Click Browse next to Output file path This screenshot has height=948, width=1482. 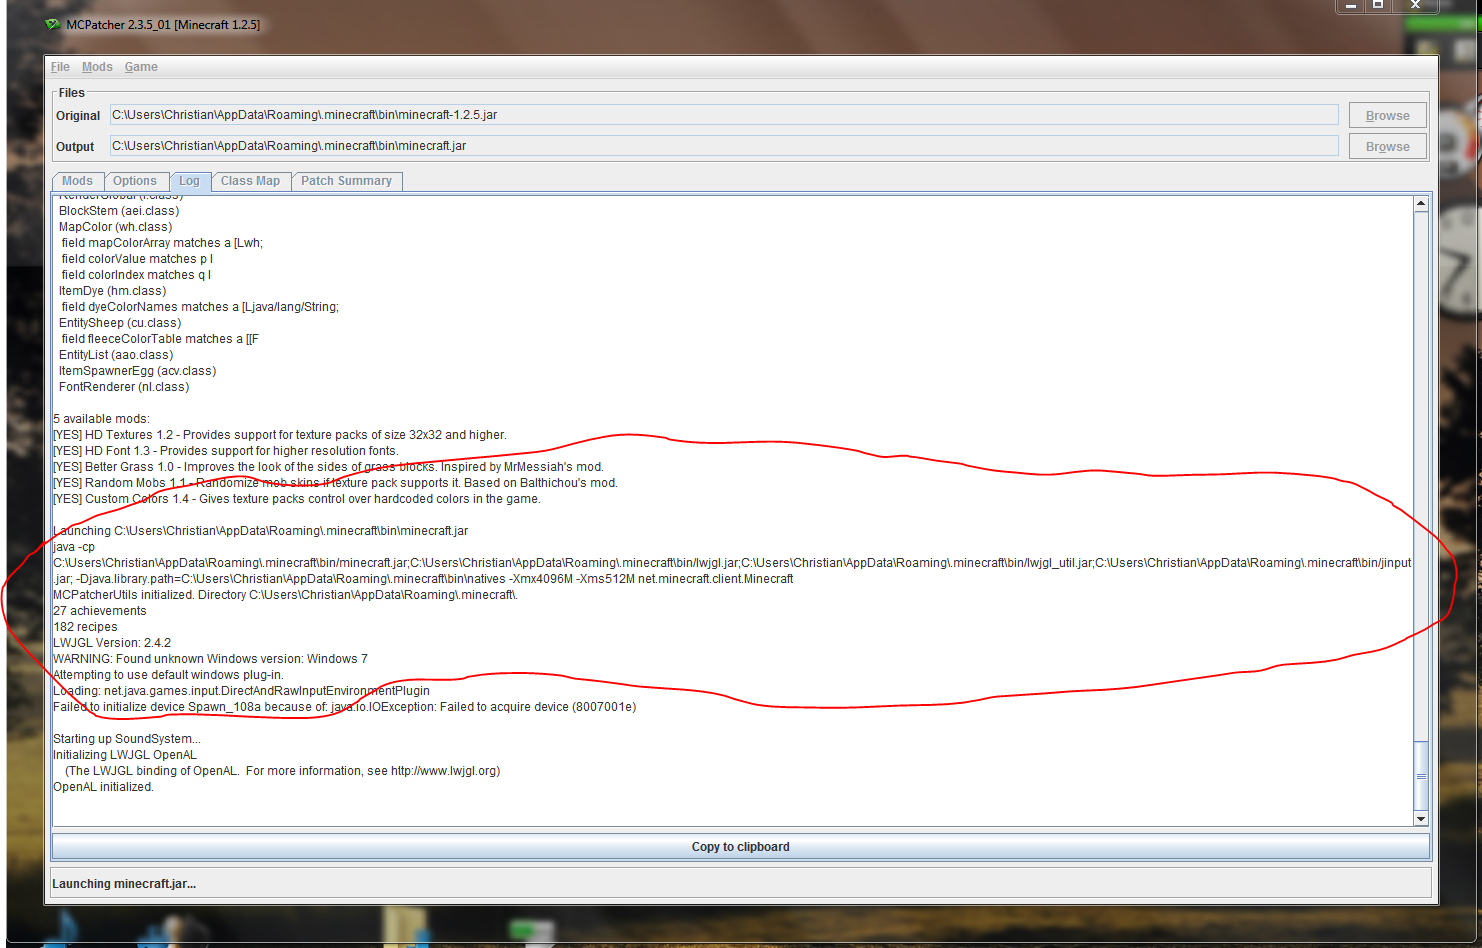1388,147
